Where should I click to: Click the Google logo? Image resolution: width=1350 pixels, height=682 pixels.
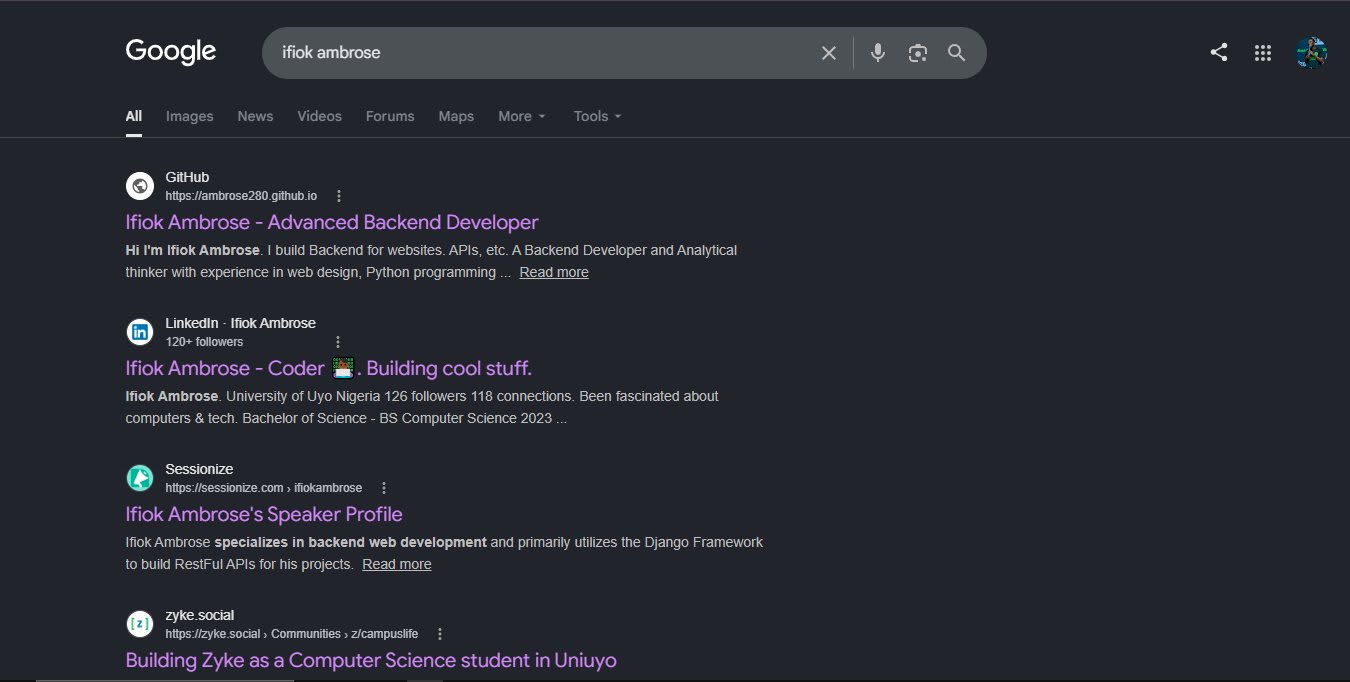pyautogui.click(x=171, y=52)
